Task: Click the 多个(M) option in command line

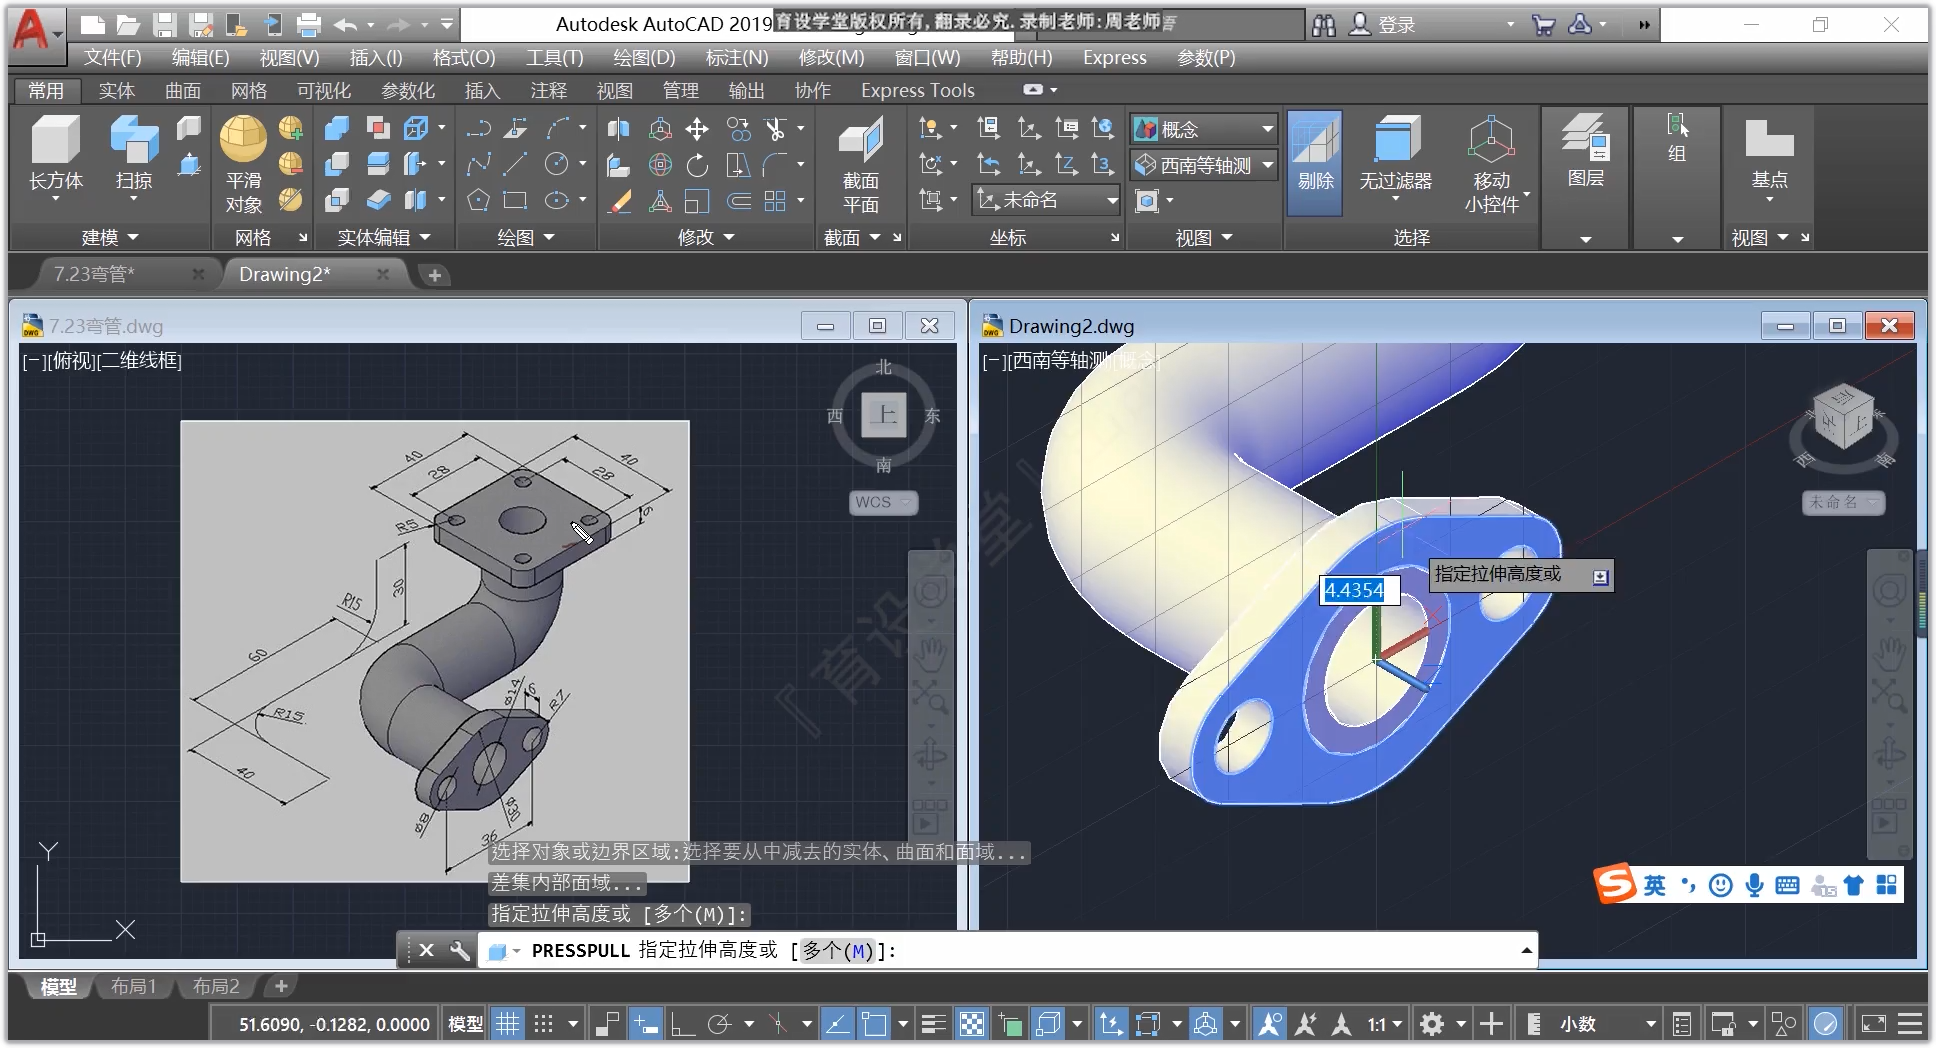Action: (x=838, y=950)
